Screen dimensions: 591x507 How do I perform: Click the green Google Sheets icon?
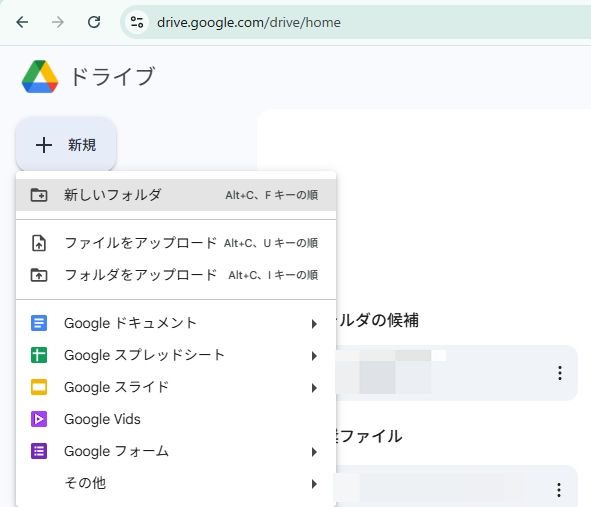tap(39, 355)
